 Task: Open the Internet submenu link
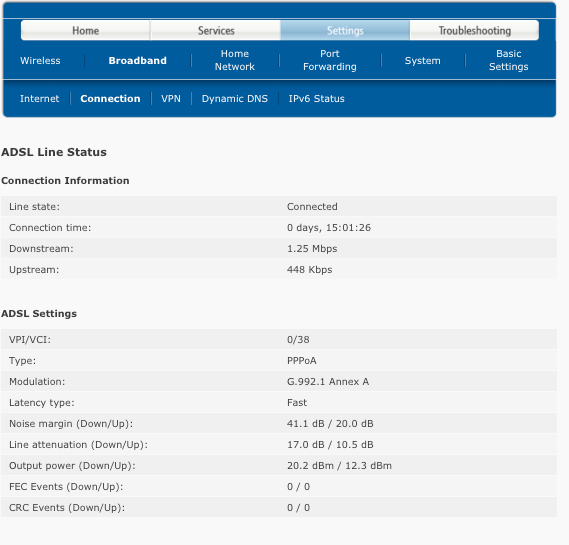40,99
